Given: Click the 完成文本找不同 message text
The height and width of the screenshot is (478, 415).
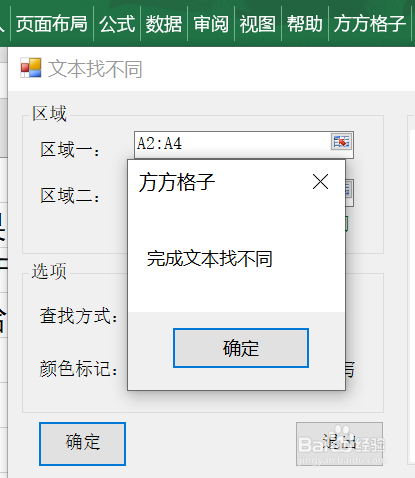Looking at the screenshot, I should 210,259.
